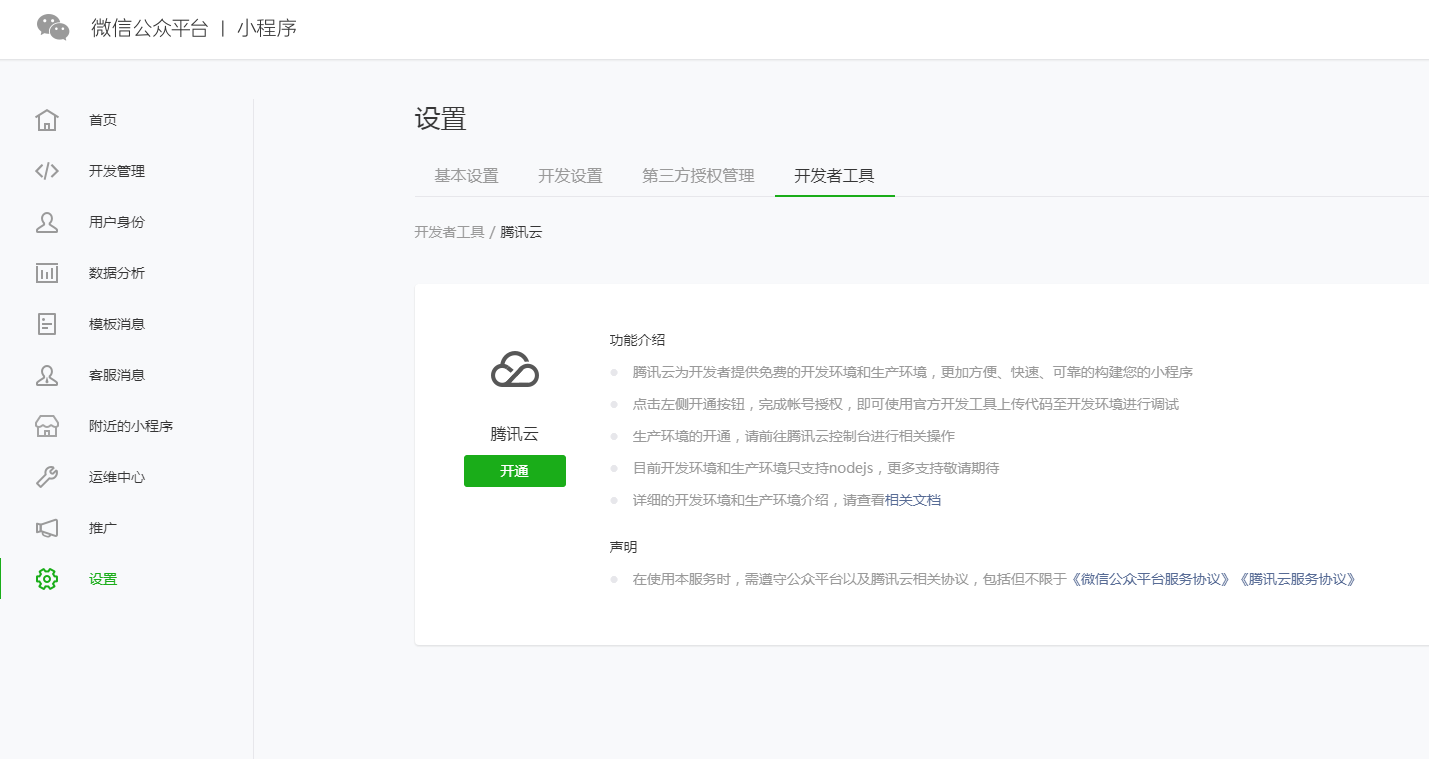
Task: Click the 推广 megaphone icon
Action: coord(47,528)
